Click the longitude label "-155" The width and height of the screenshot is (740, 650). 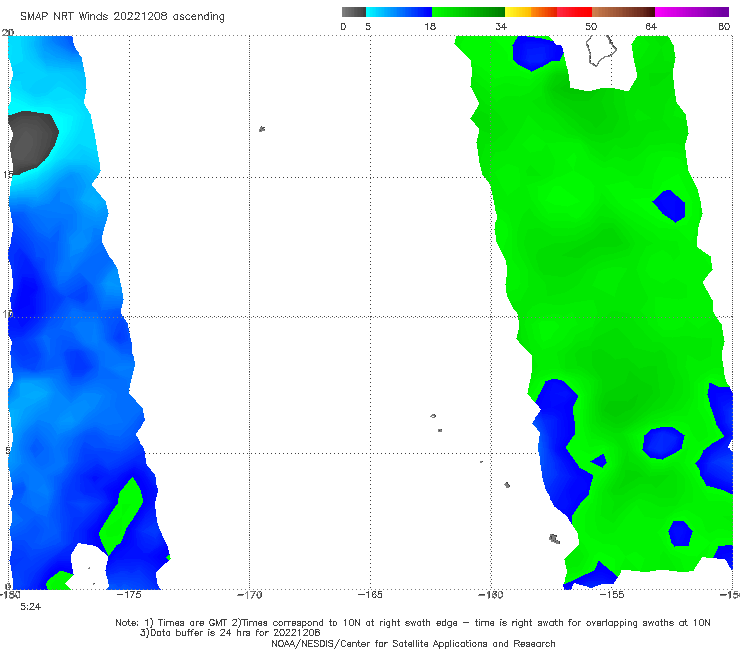tap(612, 595)
